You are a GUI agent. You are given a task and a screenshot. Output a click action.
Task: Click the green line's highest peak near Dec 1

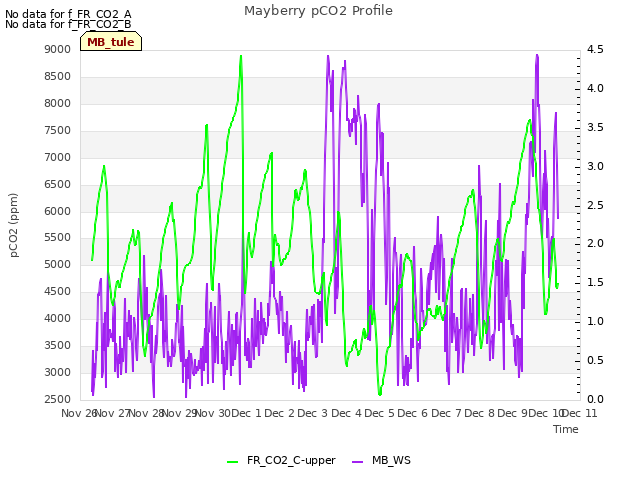point(241,56)
